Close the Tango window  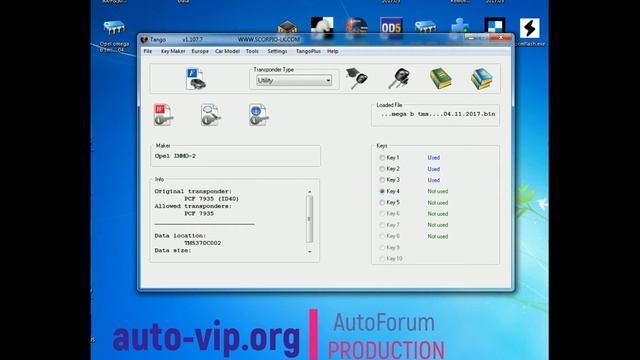pos(501,38)
